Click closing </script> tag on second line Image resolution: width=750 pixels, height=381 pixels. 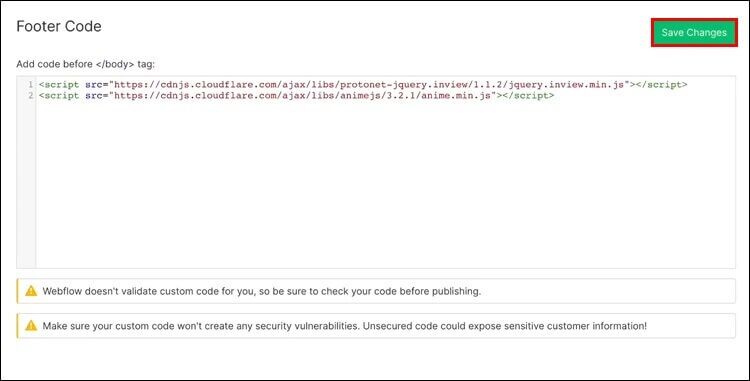(529, 96)
